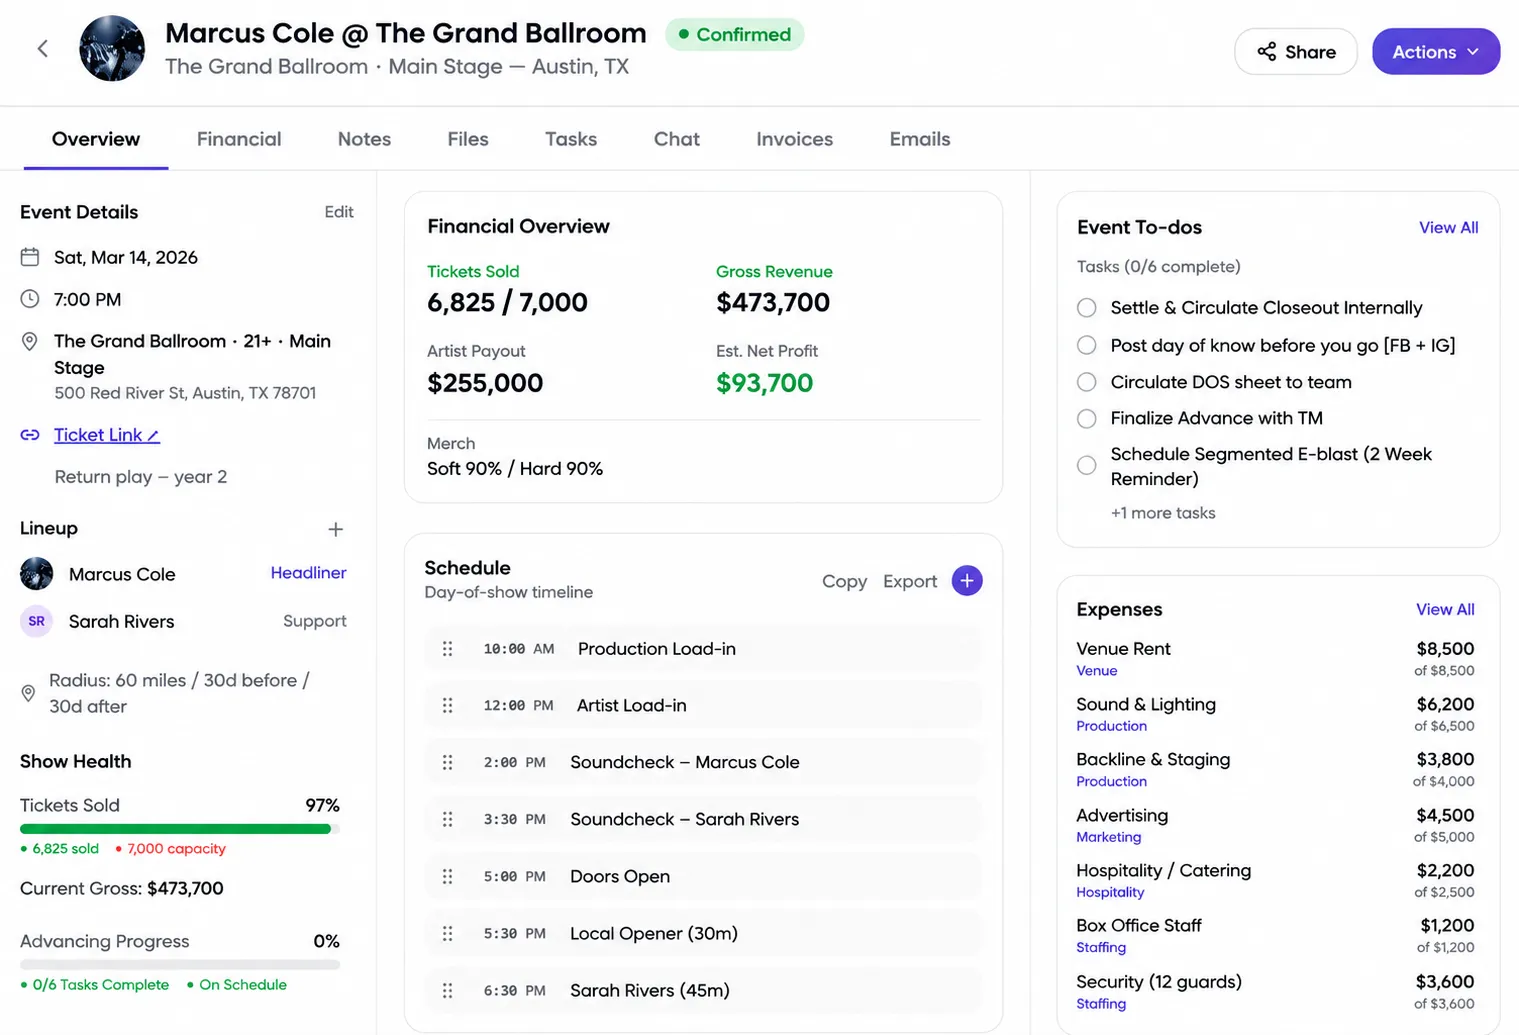The height and width of the screenshot is (1035, 1519).
Task: Click the Tickets Sold green progress bar
Action: [180, 829]
